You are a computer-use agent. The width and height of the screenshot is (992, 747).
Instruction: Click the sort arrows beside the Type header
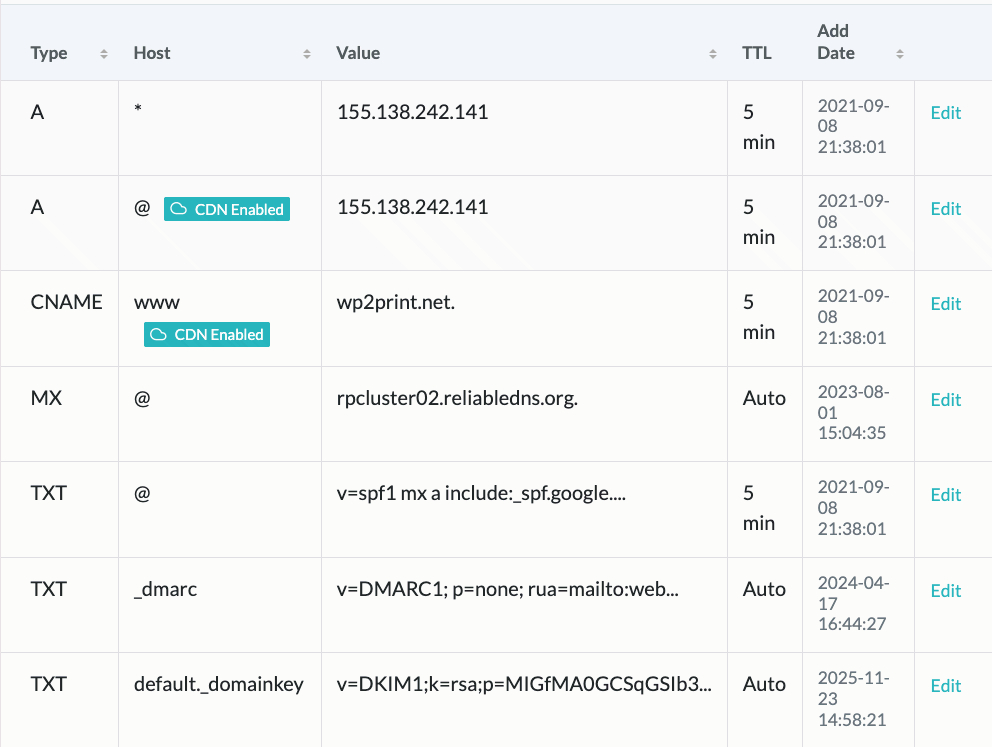(x=102, y=53)
